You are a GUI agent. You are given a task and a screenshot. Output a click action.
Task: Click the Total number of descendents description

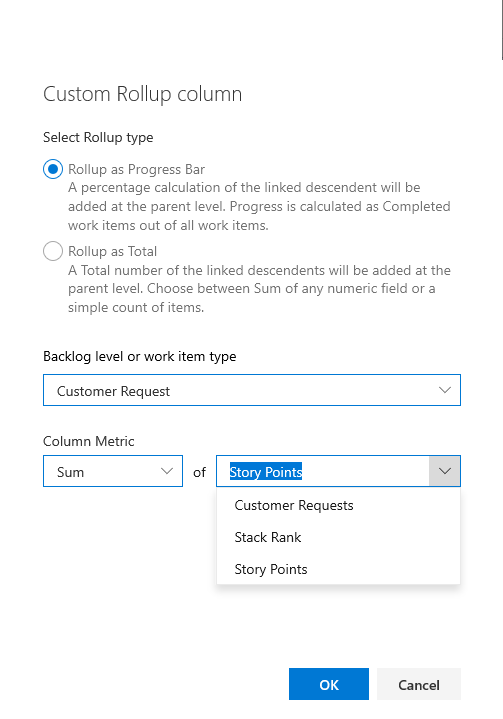[x=259, y=288]
